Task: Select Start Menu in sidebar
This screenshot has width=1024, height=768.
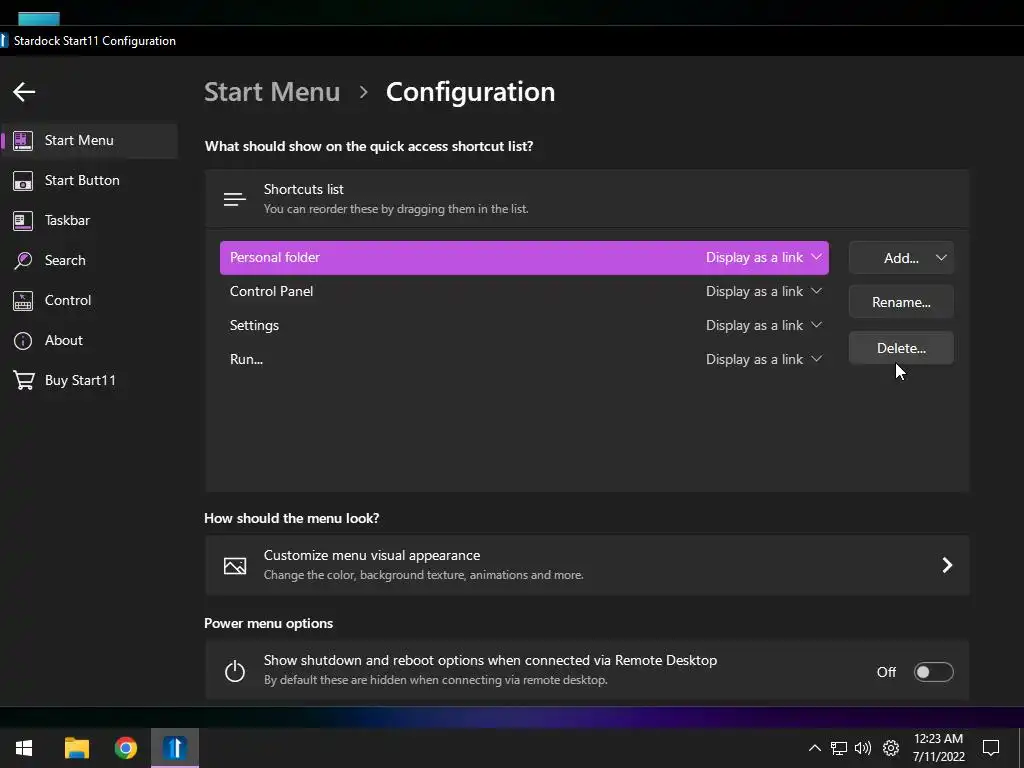Action: [x=90, y=140]
